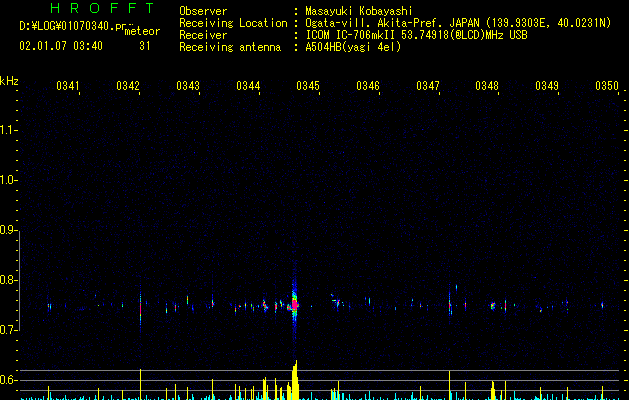Click the 0.8 kHz frequency tick label

(x=8, y=280)
